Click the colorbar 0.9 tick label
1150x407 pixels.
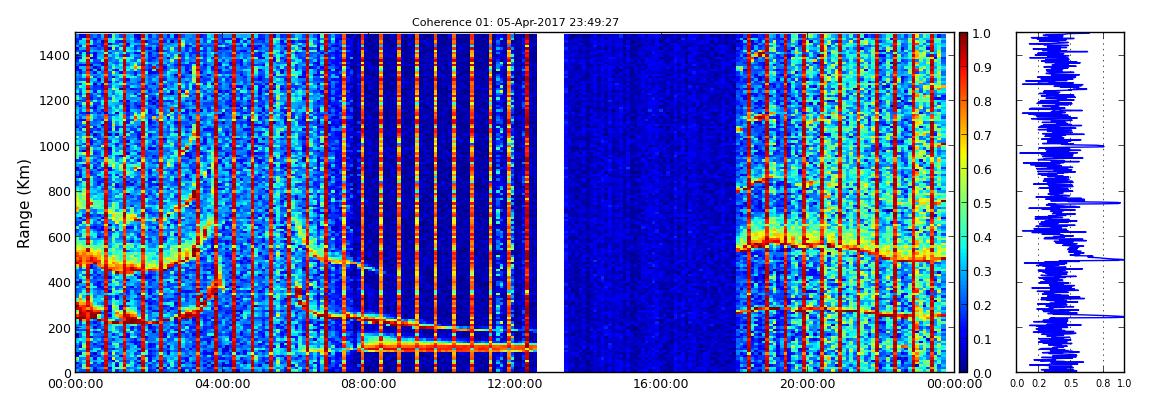(x=981, y=67)
